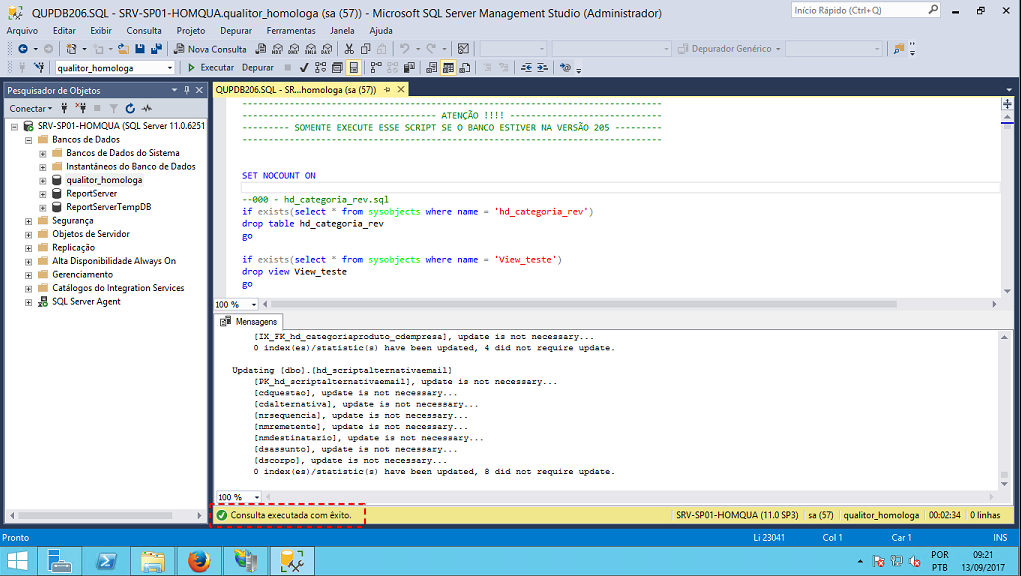Click Display Estimated Execution Plan icon
The height and width of the screenshot is (576, 1021).
pos(320,68)
